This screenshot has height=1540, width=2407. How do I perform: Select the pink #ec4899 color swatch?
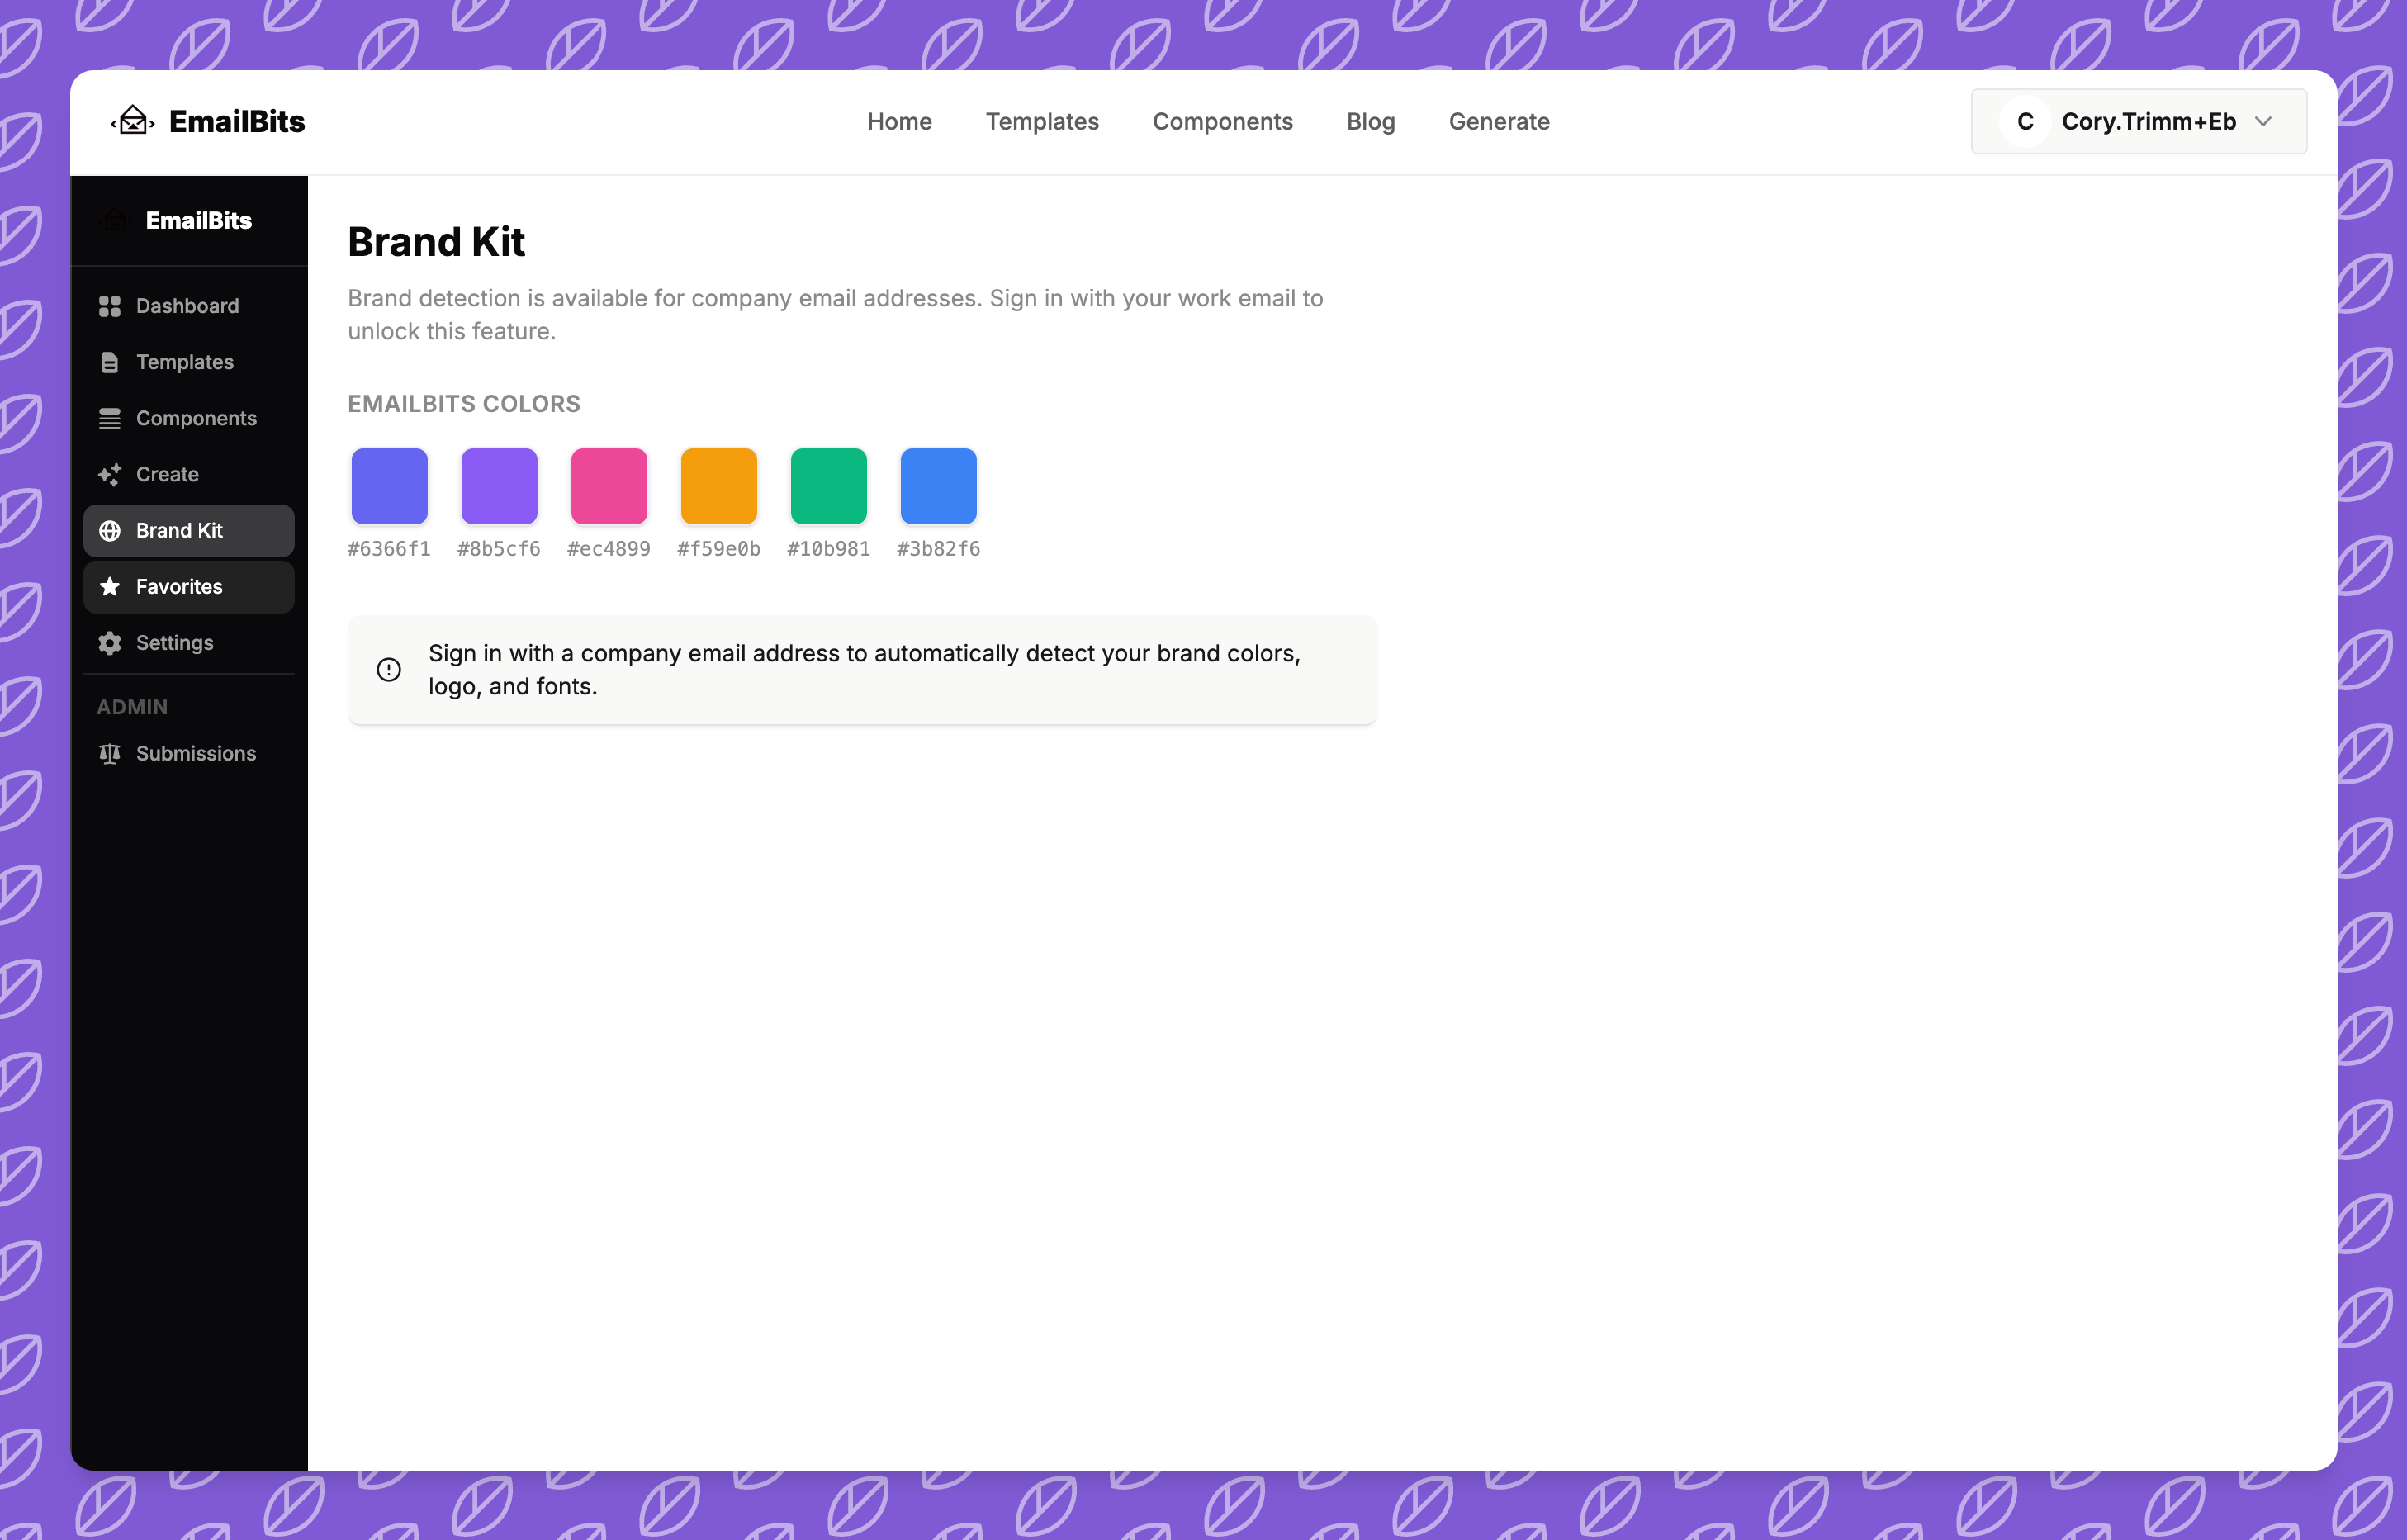[608, 487]
